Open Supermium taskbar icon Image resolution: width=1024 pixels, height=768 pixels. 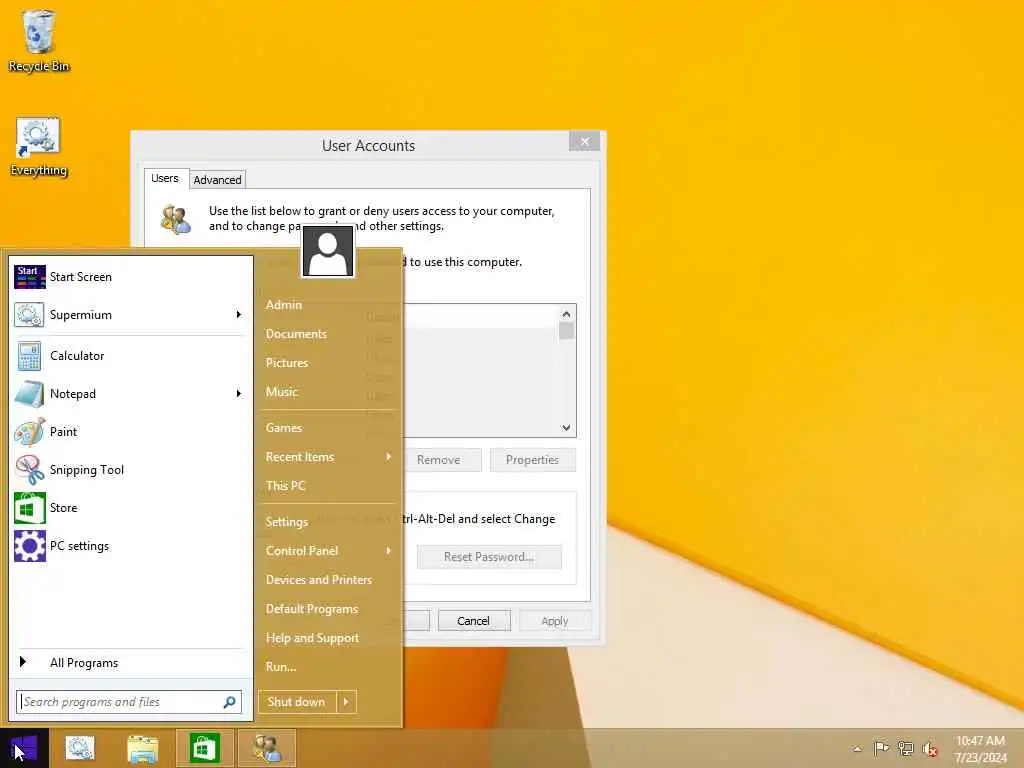[80, 748]
